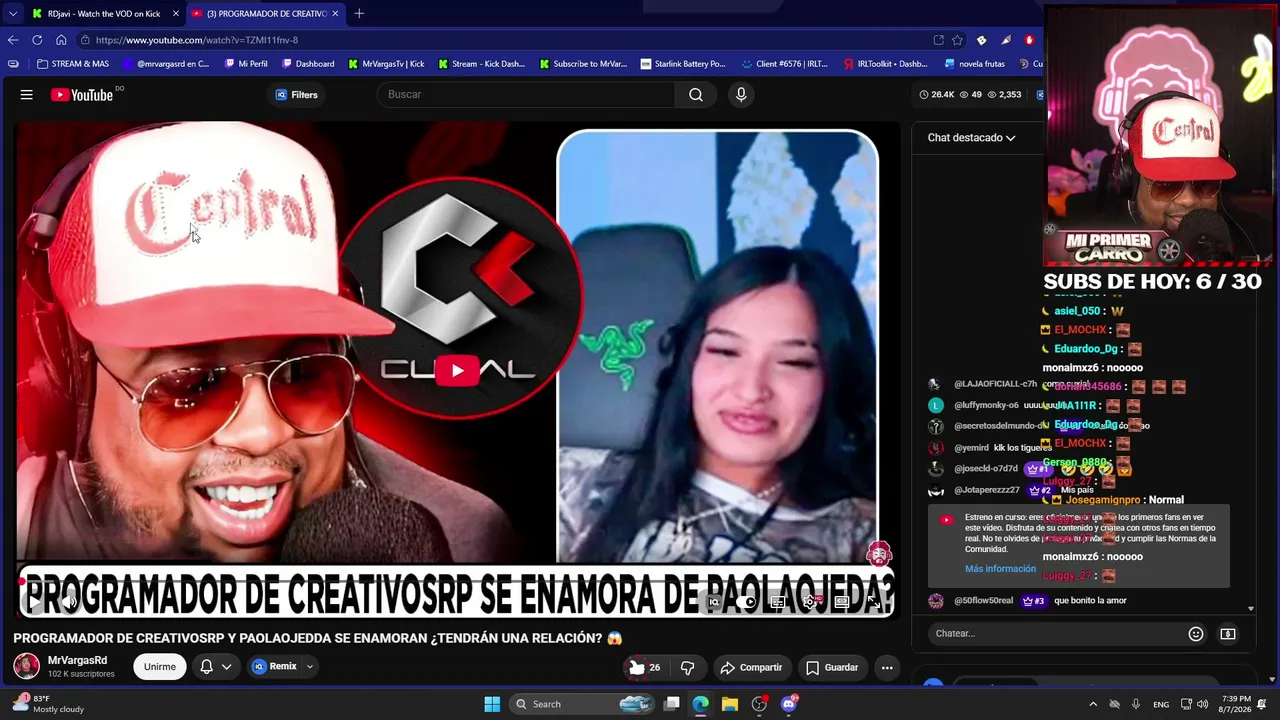Click the search magnifier button

pyautogui.click(x=696, y=95)
